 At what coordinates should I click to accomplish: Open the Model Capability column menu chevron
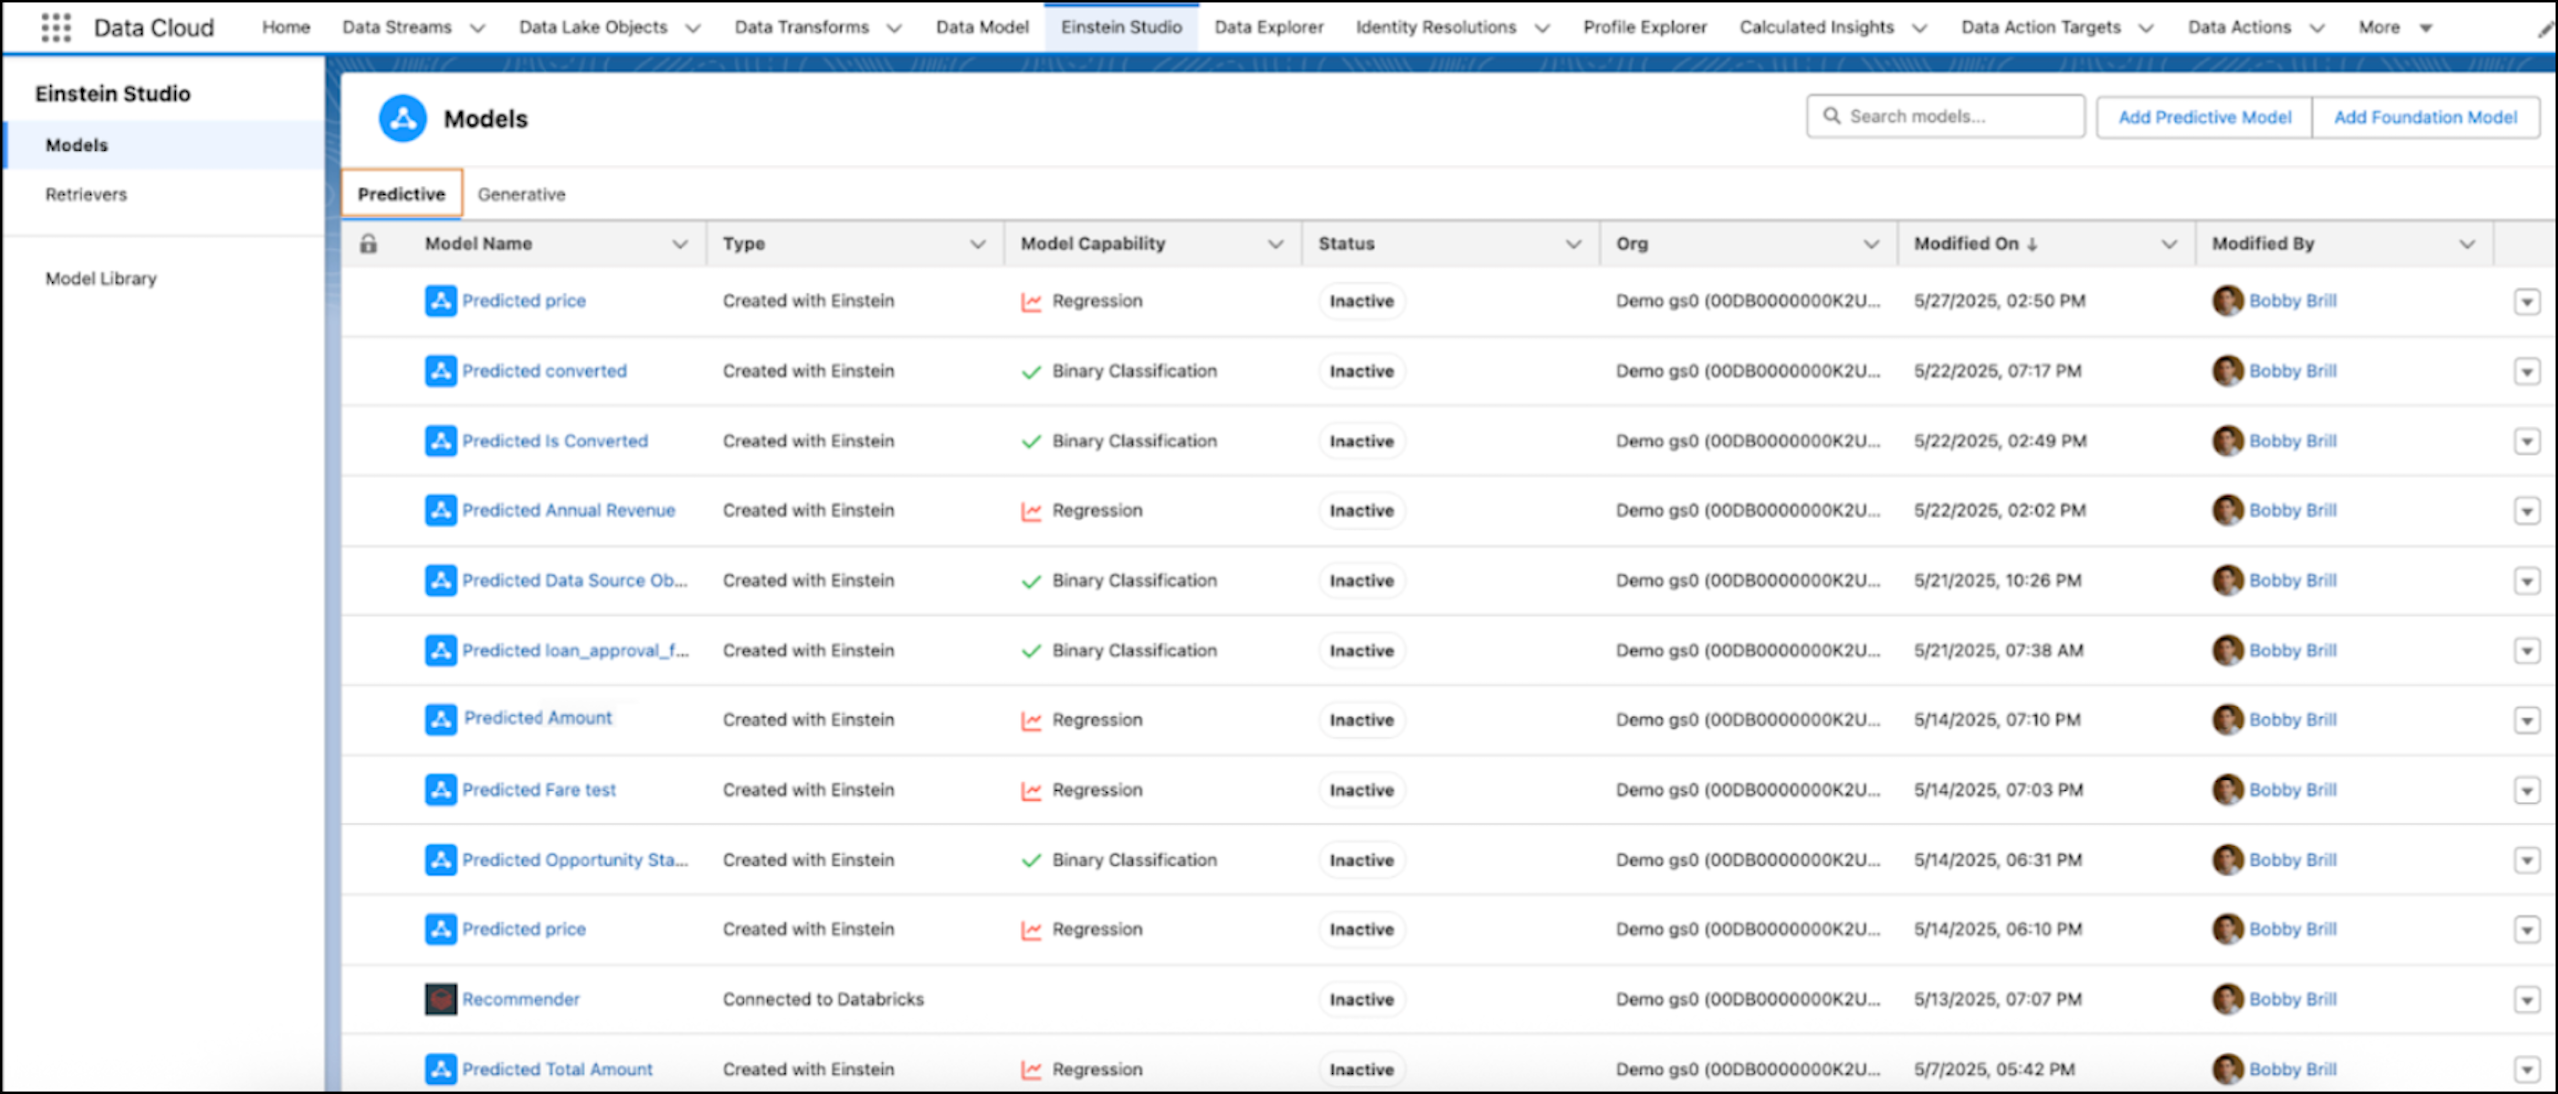pos(1276,244)
